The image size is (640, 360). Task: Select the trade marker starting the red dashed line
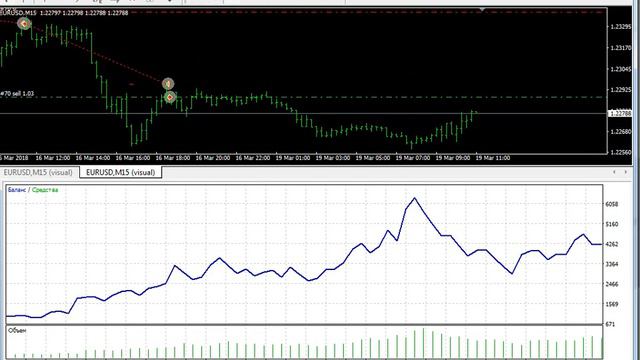click(24, 24)
